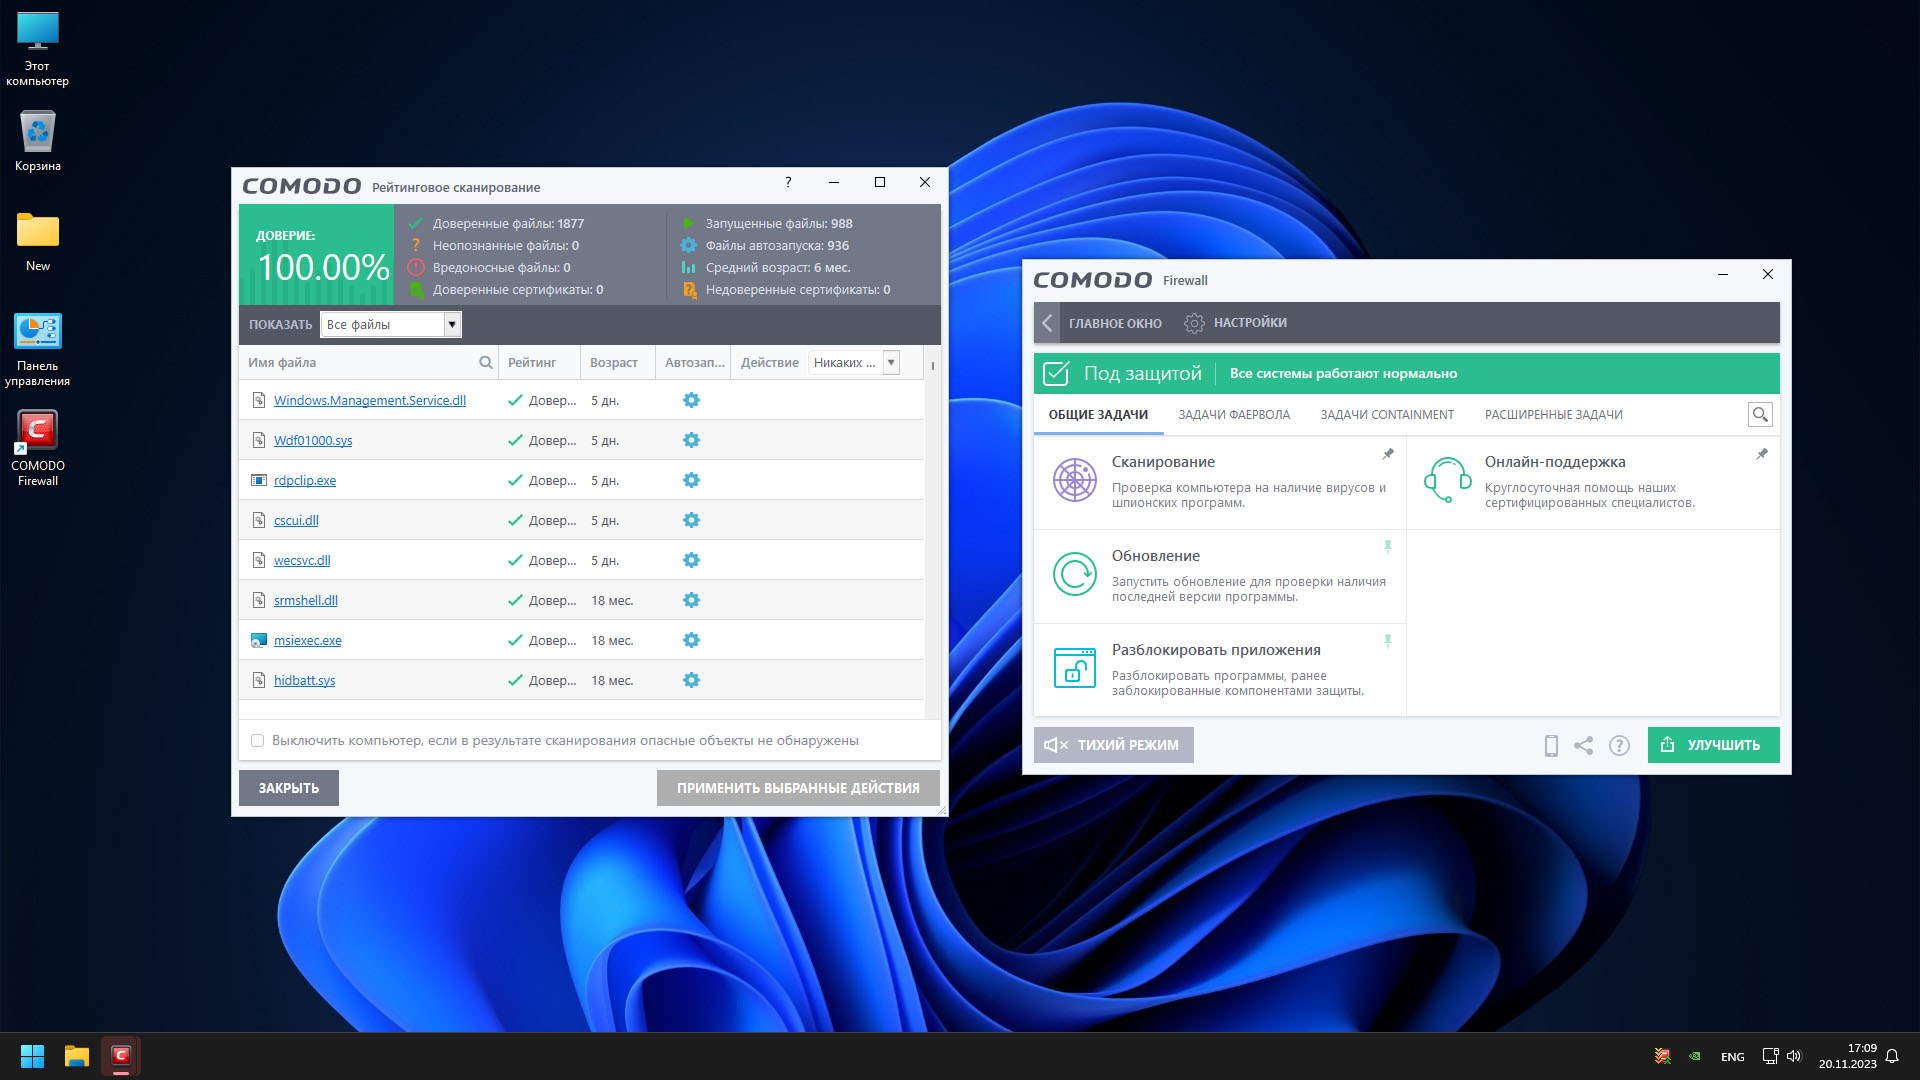The width and height of the screenshot is (1920, 1080).
Task: Click the Unblock Applications padlock icon
Action: coord(1074,668)
